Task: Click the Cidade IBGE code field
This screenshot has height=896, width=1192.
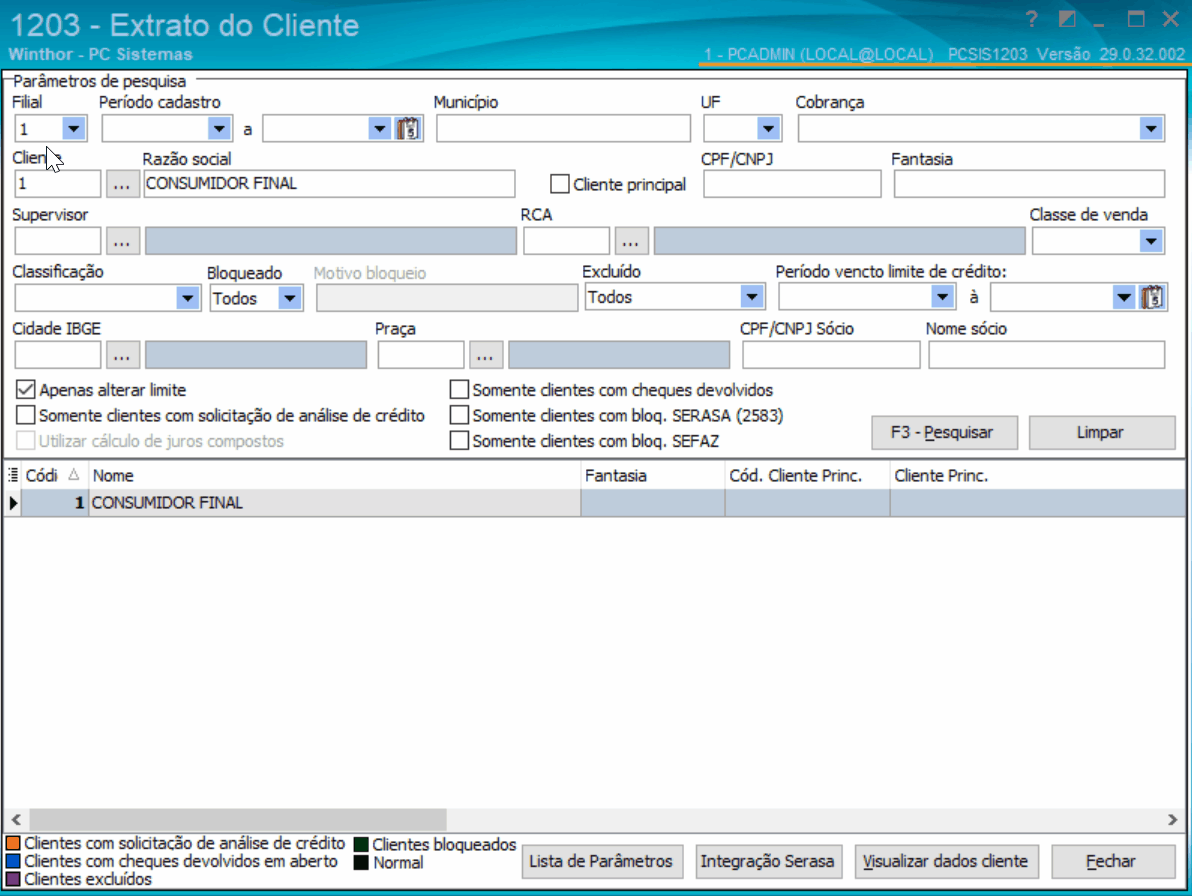Action: pos(58,355)
